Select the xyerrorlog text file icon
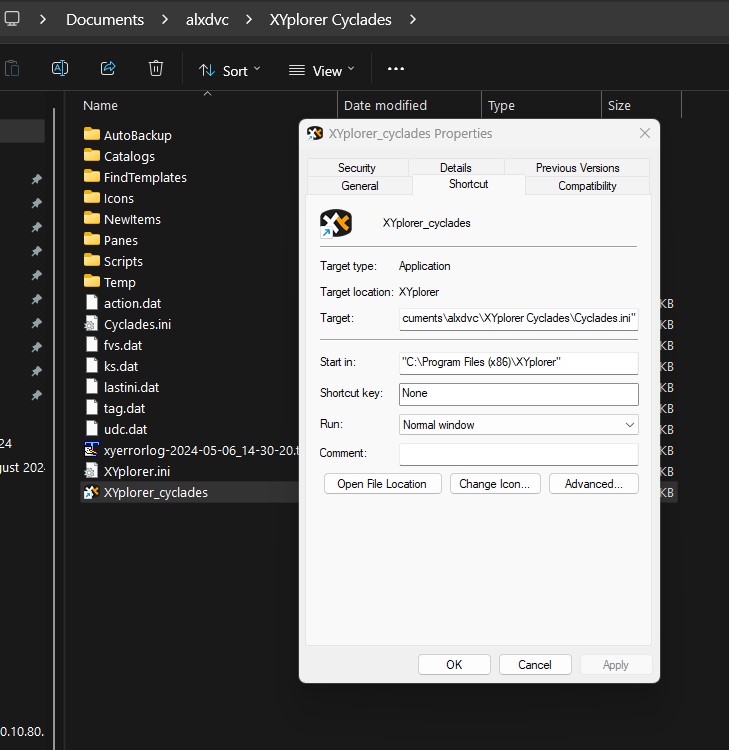Image resolution: width=729 pixels, height=750 pixels. pyautogui.click(x=92, y=450)
